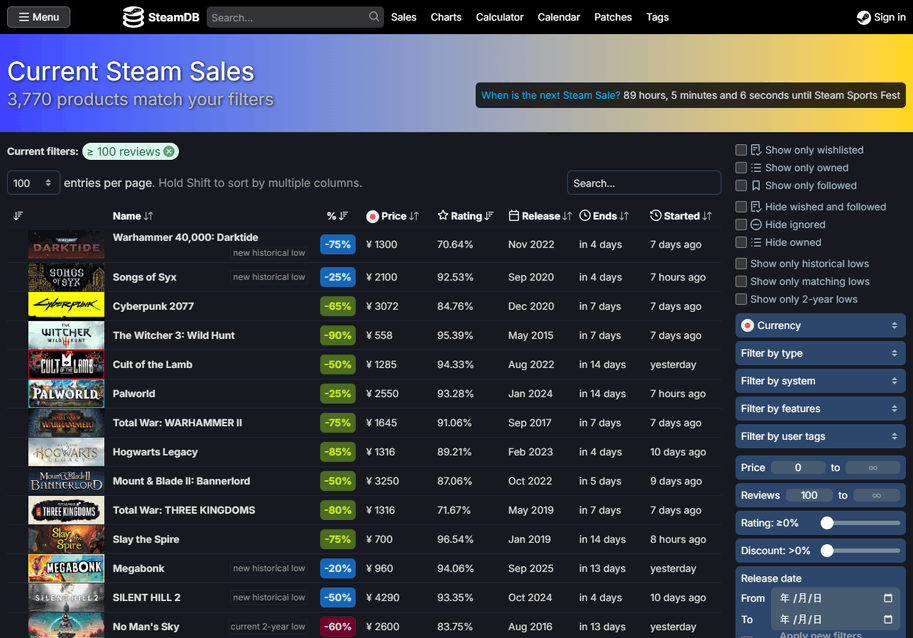
Task: Sort by Started history column header
Action: tap(680, 216)
